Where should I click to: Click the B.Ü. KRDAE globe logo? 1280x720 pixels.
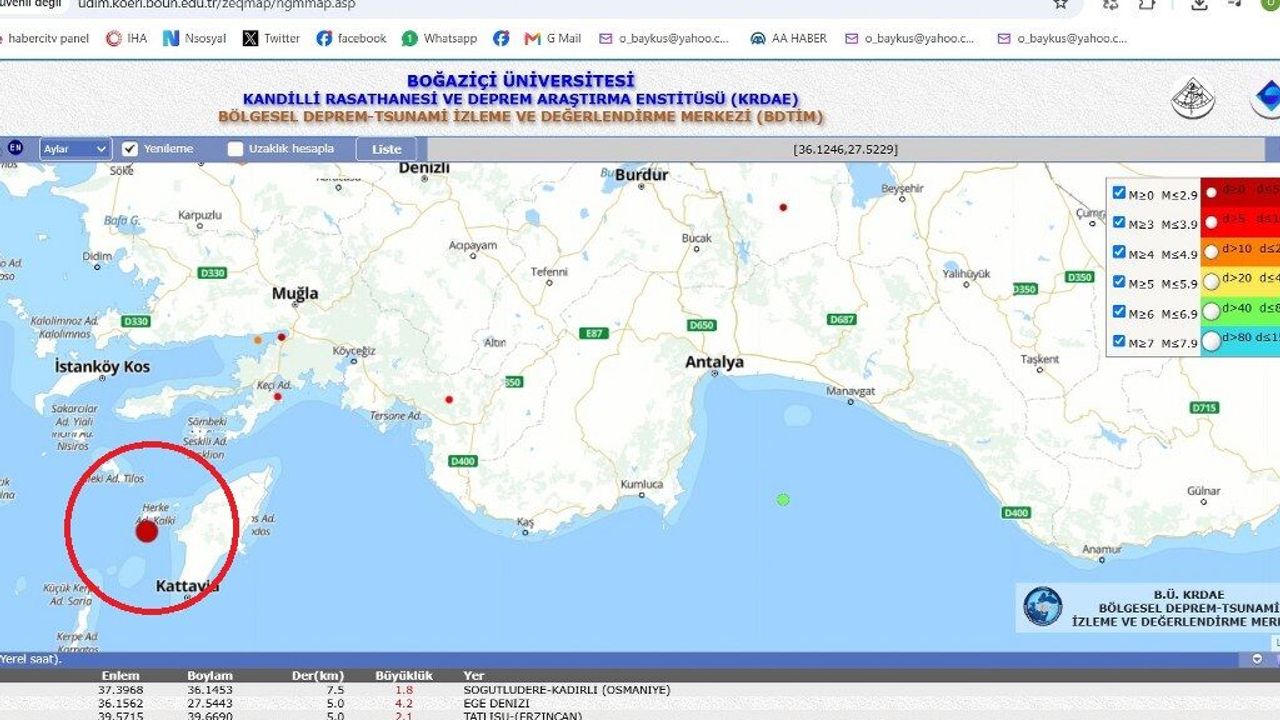[1043, 606]
